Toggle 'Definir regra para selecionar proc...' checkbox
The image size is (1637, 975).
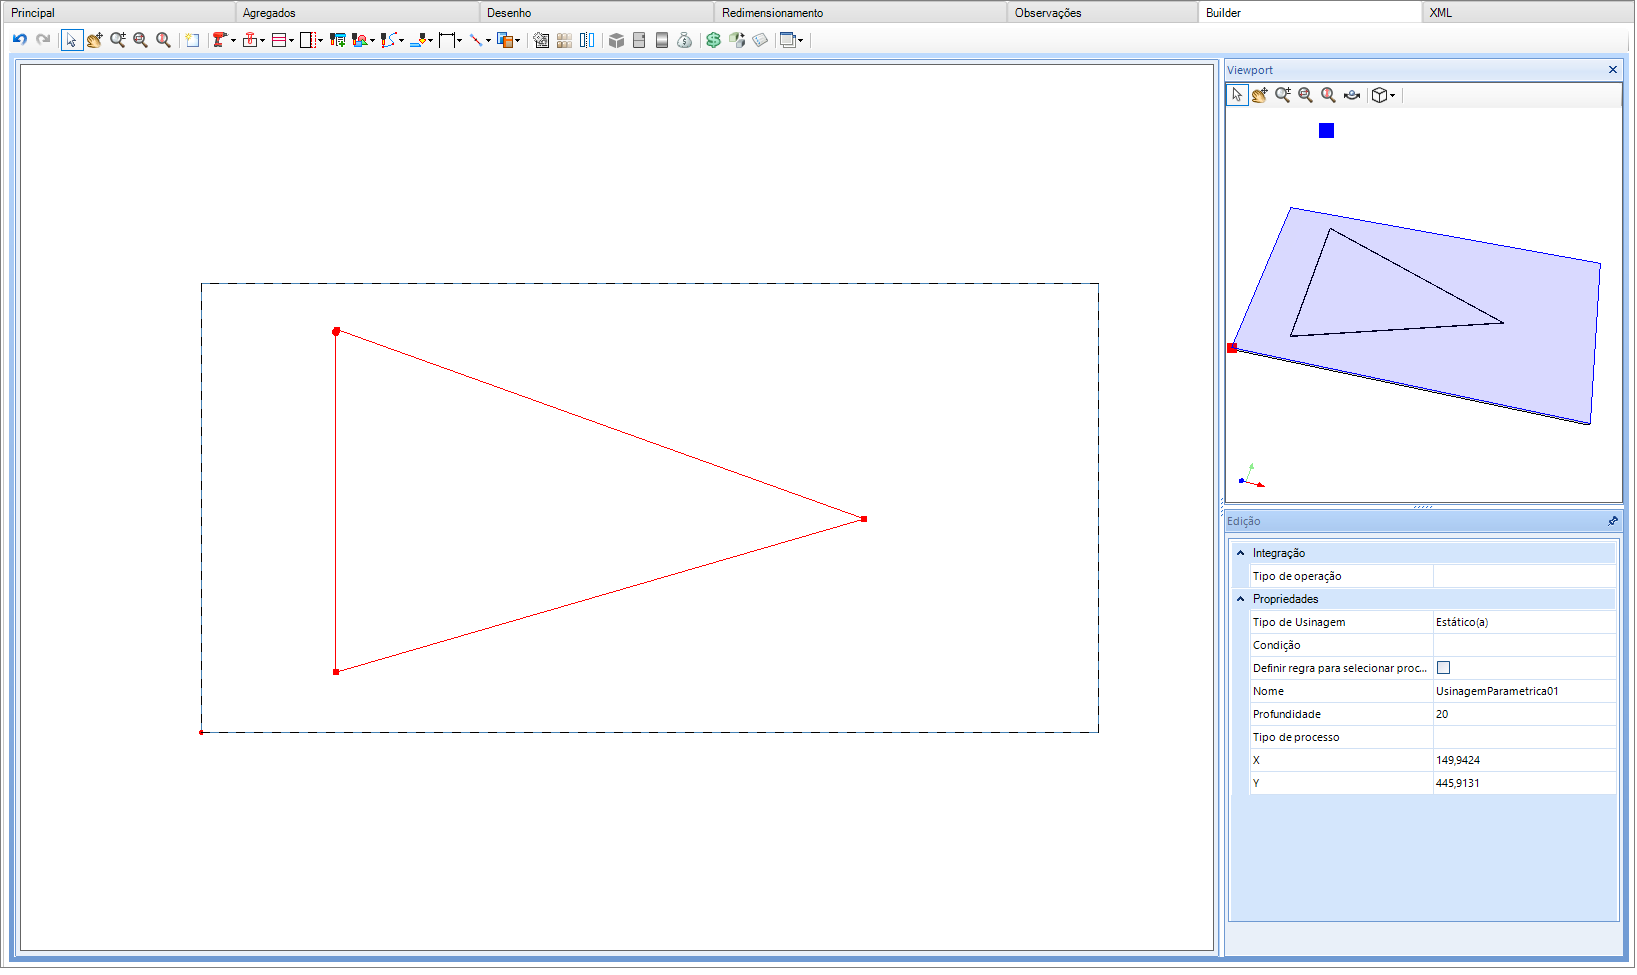1443,667
